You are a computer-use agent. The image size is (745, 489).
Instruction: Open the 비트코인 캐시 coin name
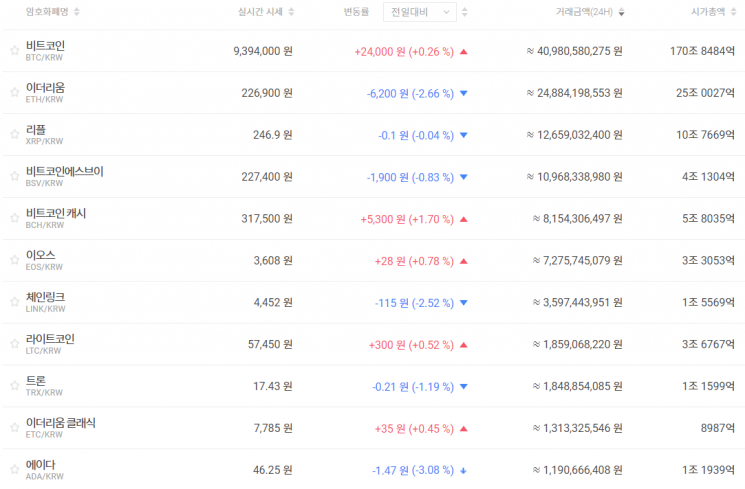click(56, 213)
